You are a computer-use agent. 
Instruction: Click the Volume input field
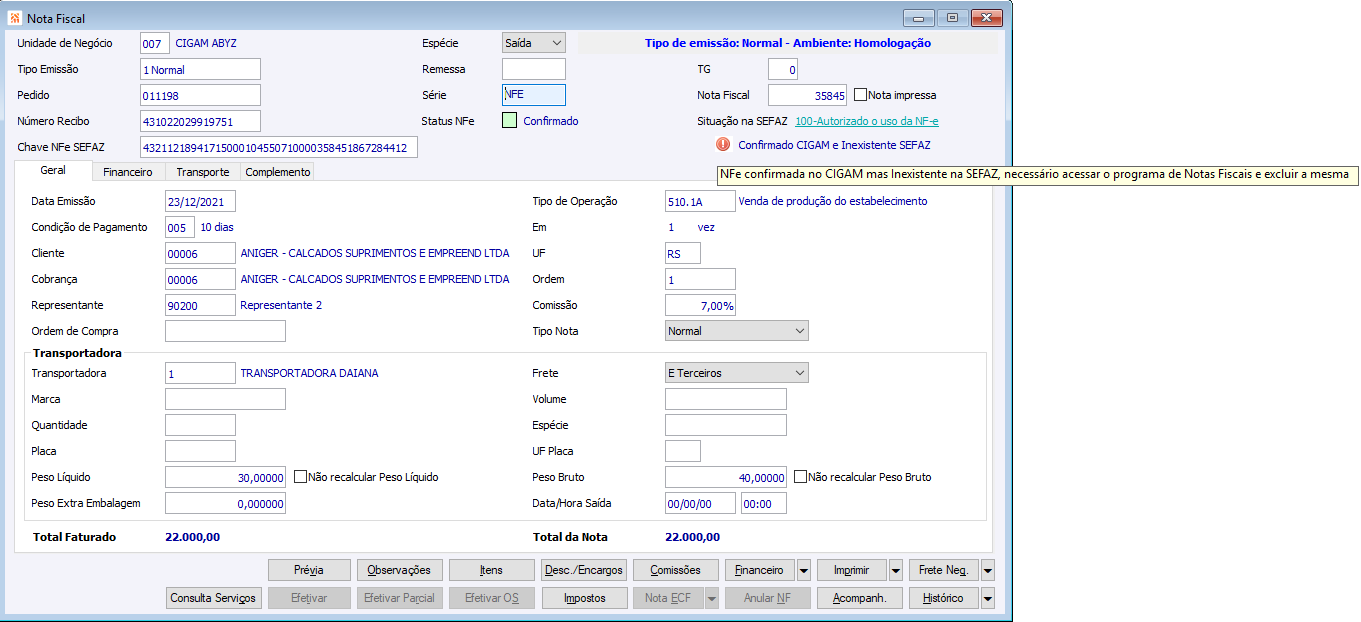[x=726, y=399]
